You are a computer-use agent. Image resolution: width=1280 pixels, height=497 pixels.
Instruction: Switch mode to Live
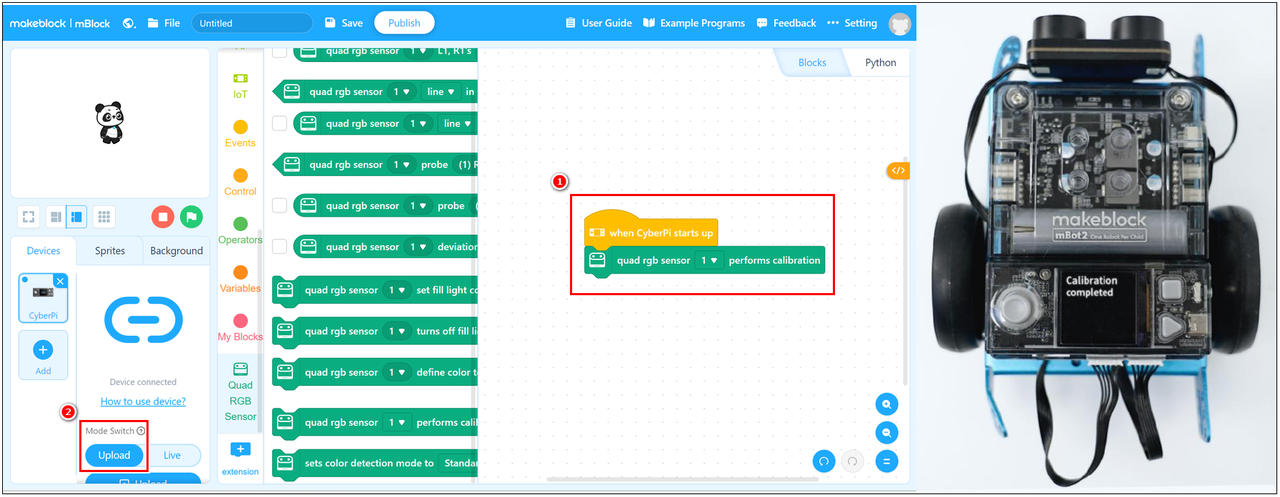click(172, 455)
